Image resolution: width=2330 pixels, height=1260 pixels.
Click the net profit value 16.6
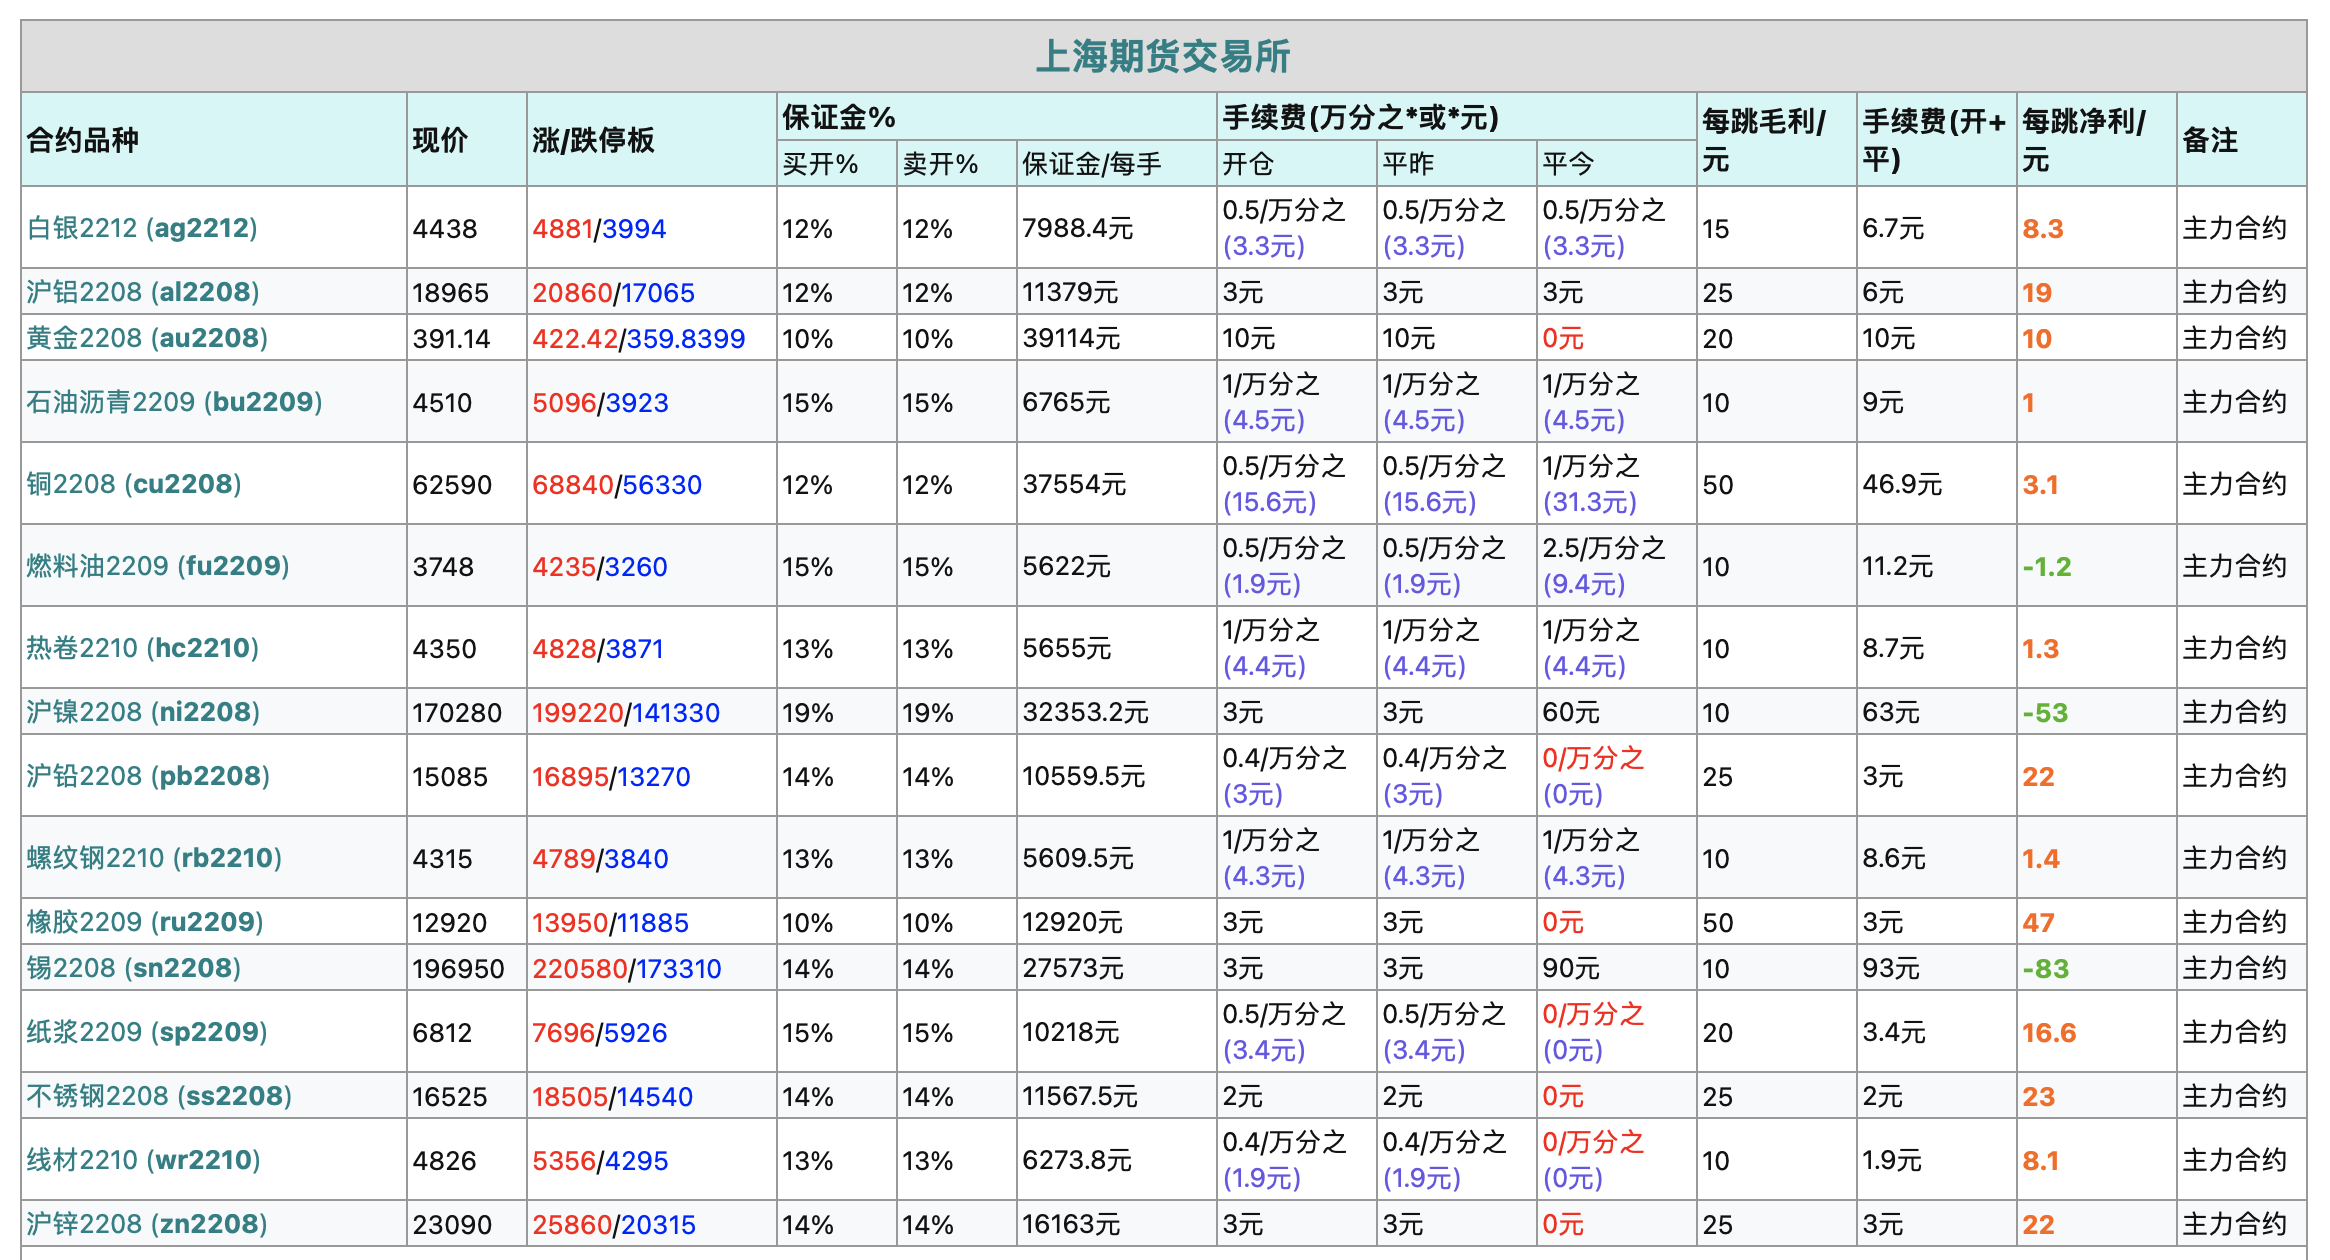tap(2049, 1032)
